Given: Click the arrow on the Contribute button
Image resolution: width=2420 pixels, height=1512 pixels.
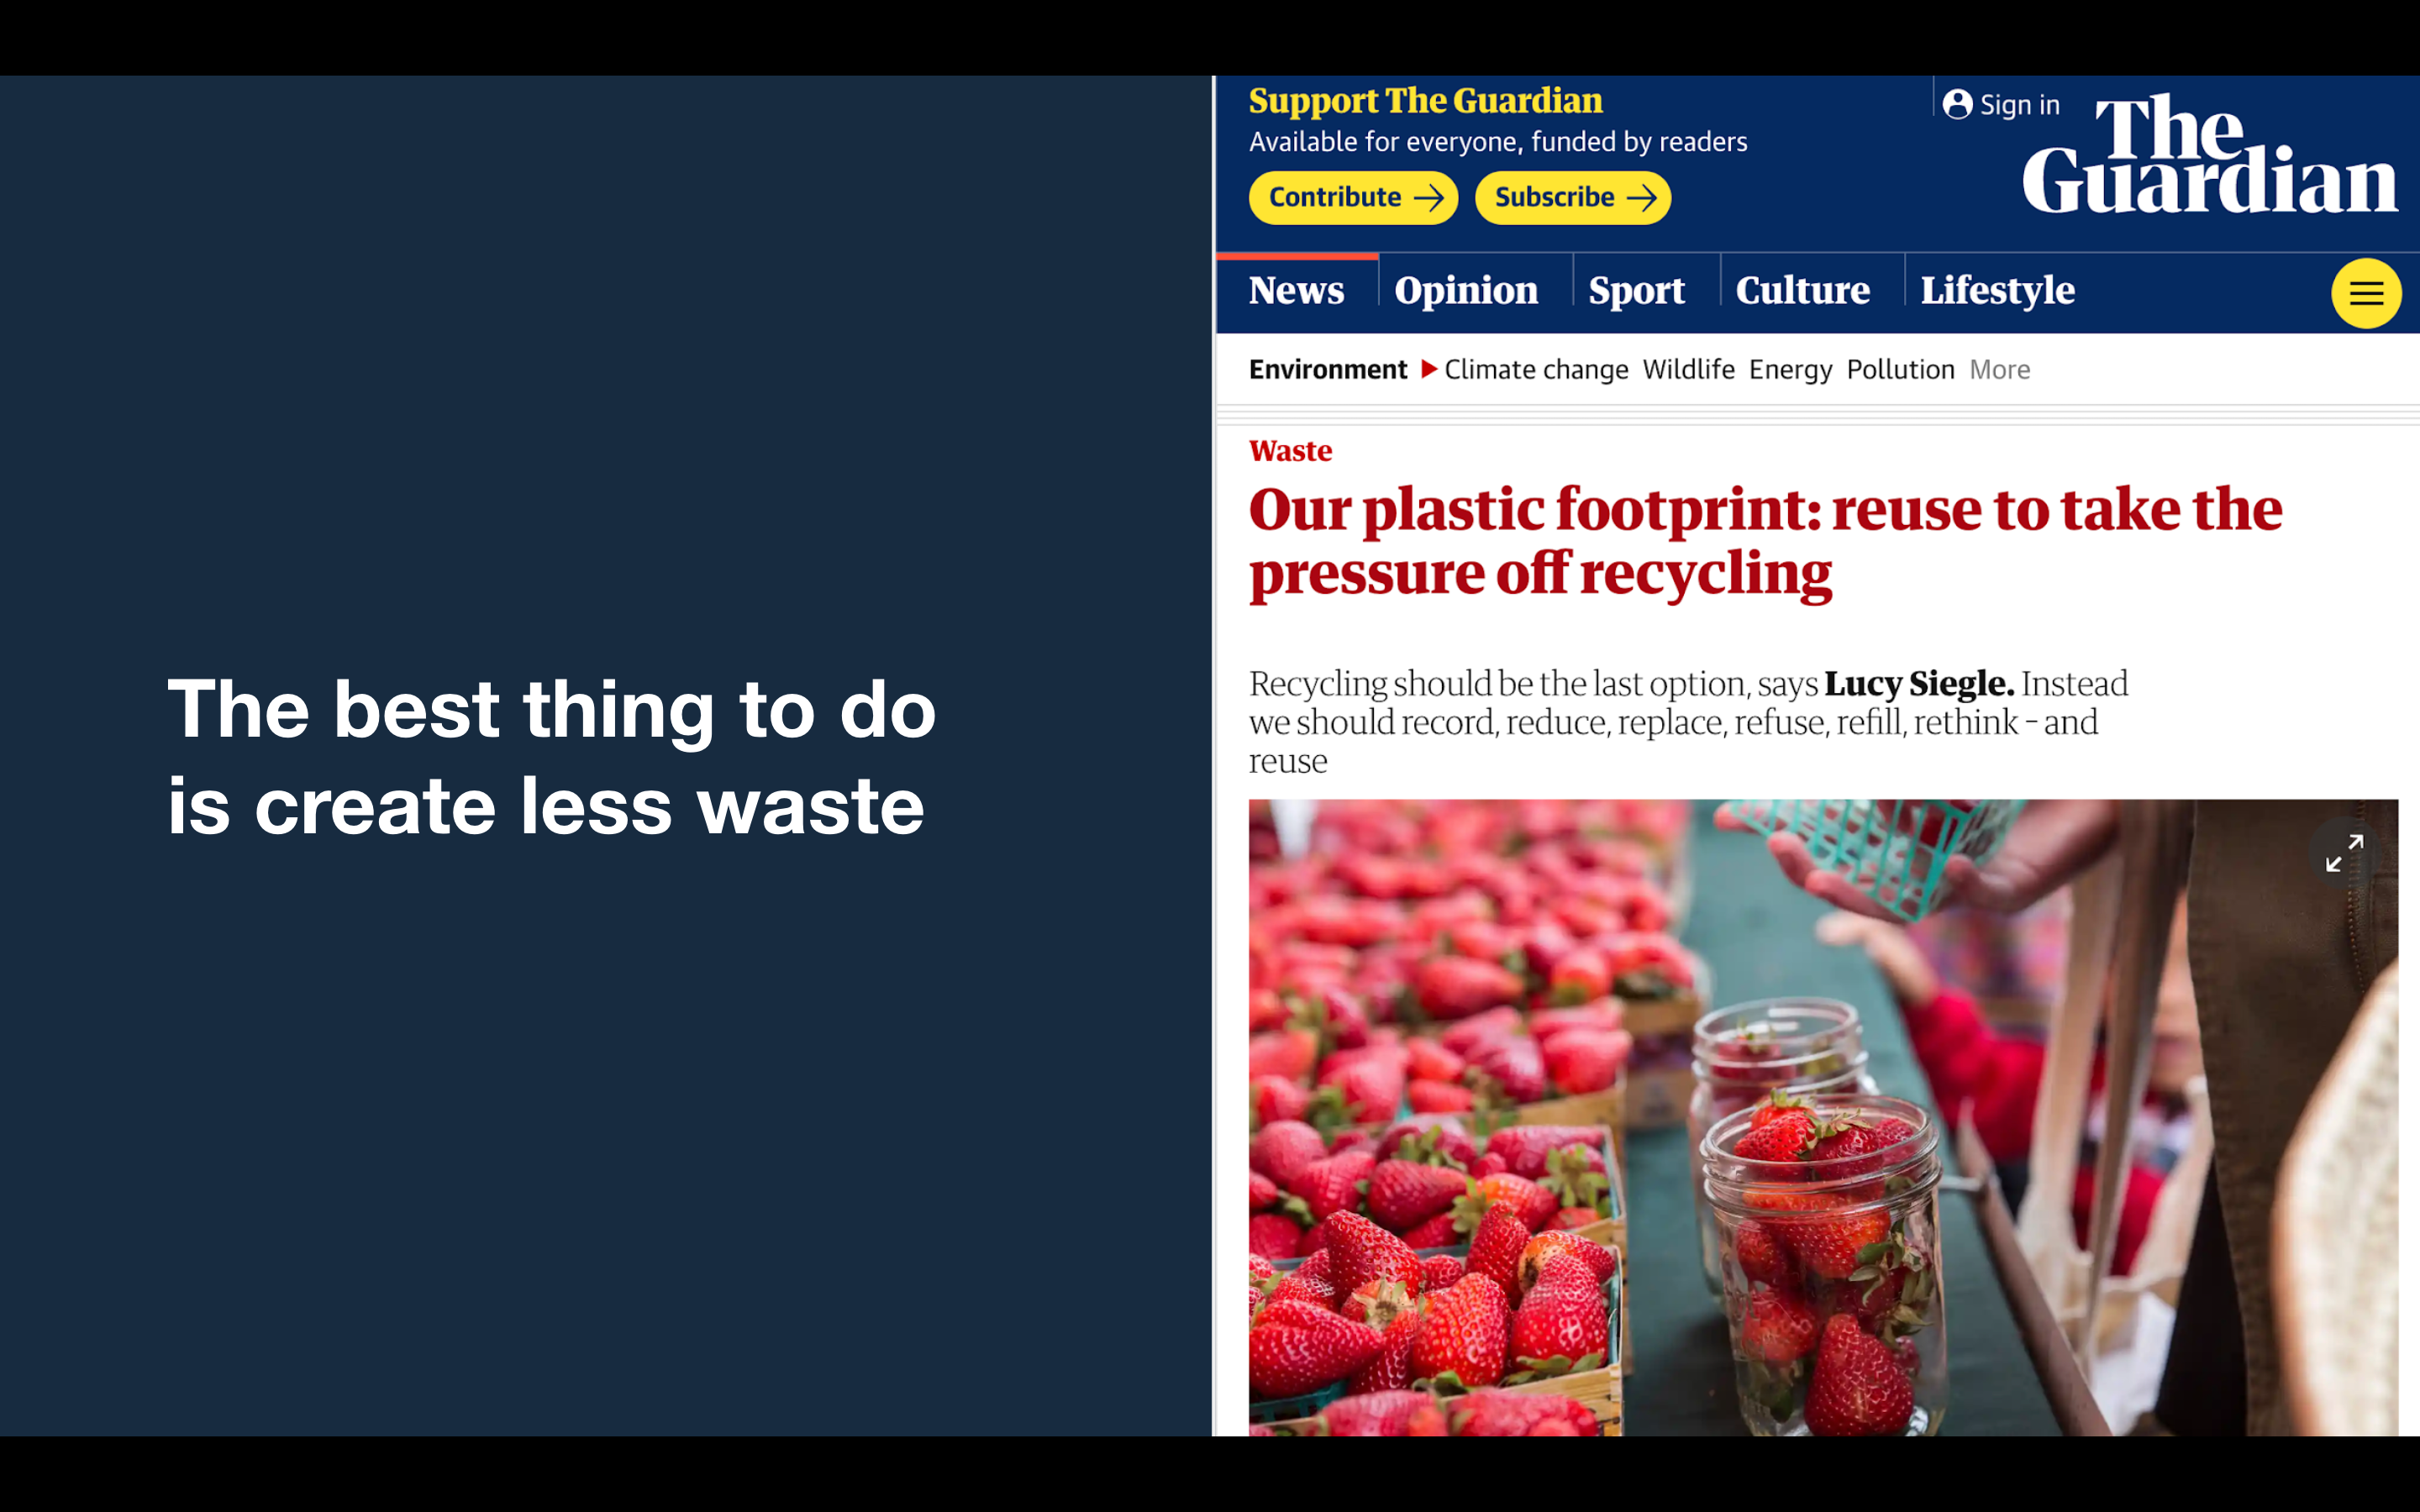Looking at the screenshot, I should (x=1428, y=198).
